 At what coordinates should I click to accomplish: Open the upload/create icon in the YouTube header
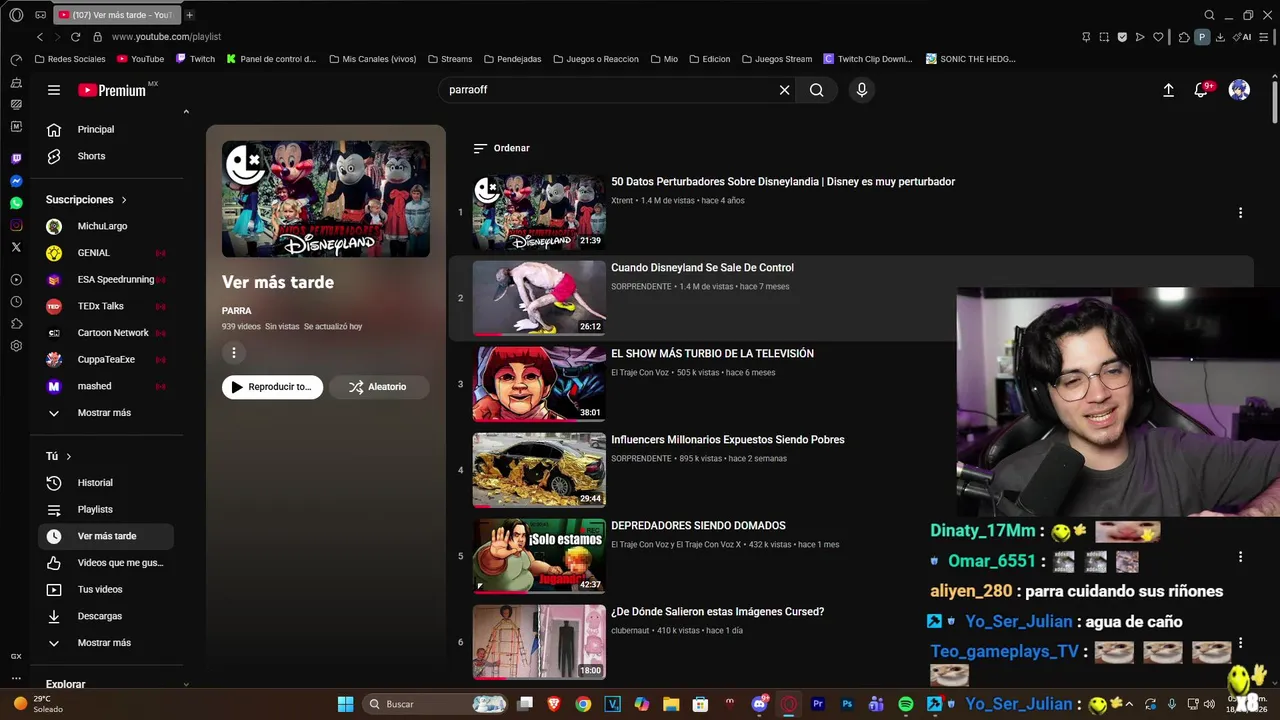[x=1168, y=90]
